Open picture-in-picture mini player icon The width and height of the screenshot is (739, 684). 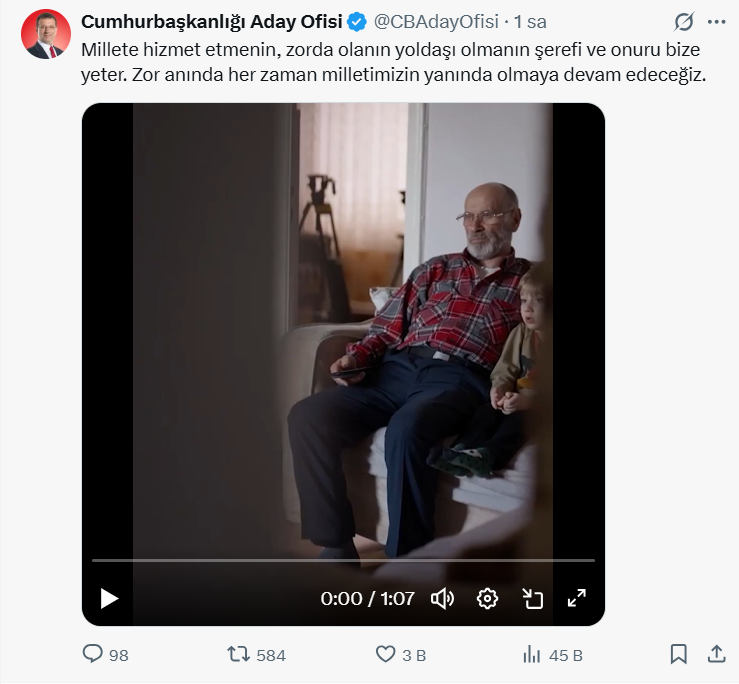(532, 598)
